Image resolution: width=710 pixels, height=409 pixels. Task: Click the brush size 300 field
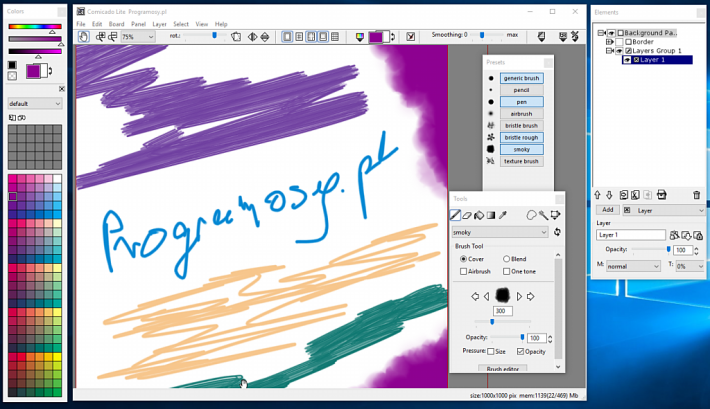503,311
